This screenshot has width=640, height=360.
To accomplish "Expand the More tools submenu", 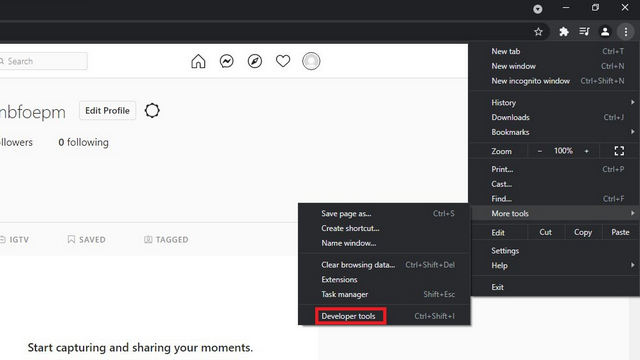I will (x=554, y=213).
